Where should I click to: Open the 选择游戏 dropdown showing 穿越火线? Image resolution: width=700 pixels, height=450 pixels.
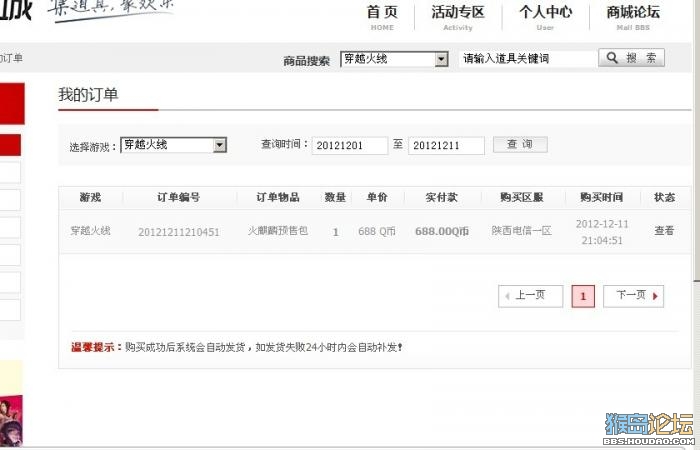174,145
